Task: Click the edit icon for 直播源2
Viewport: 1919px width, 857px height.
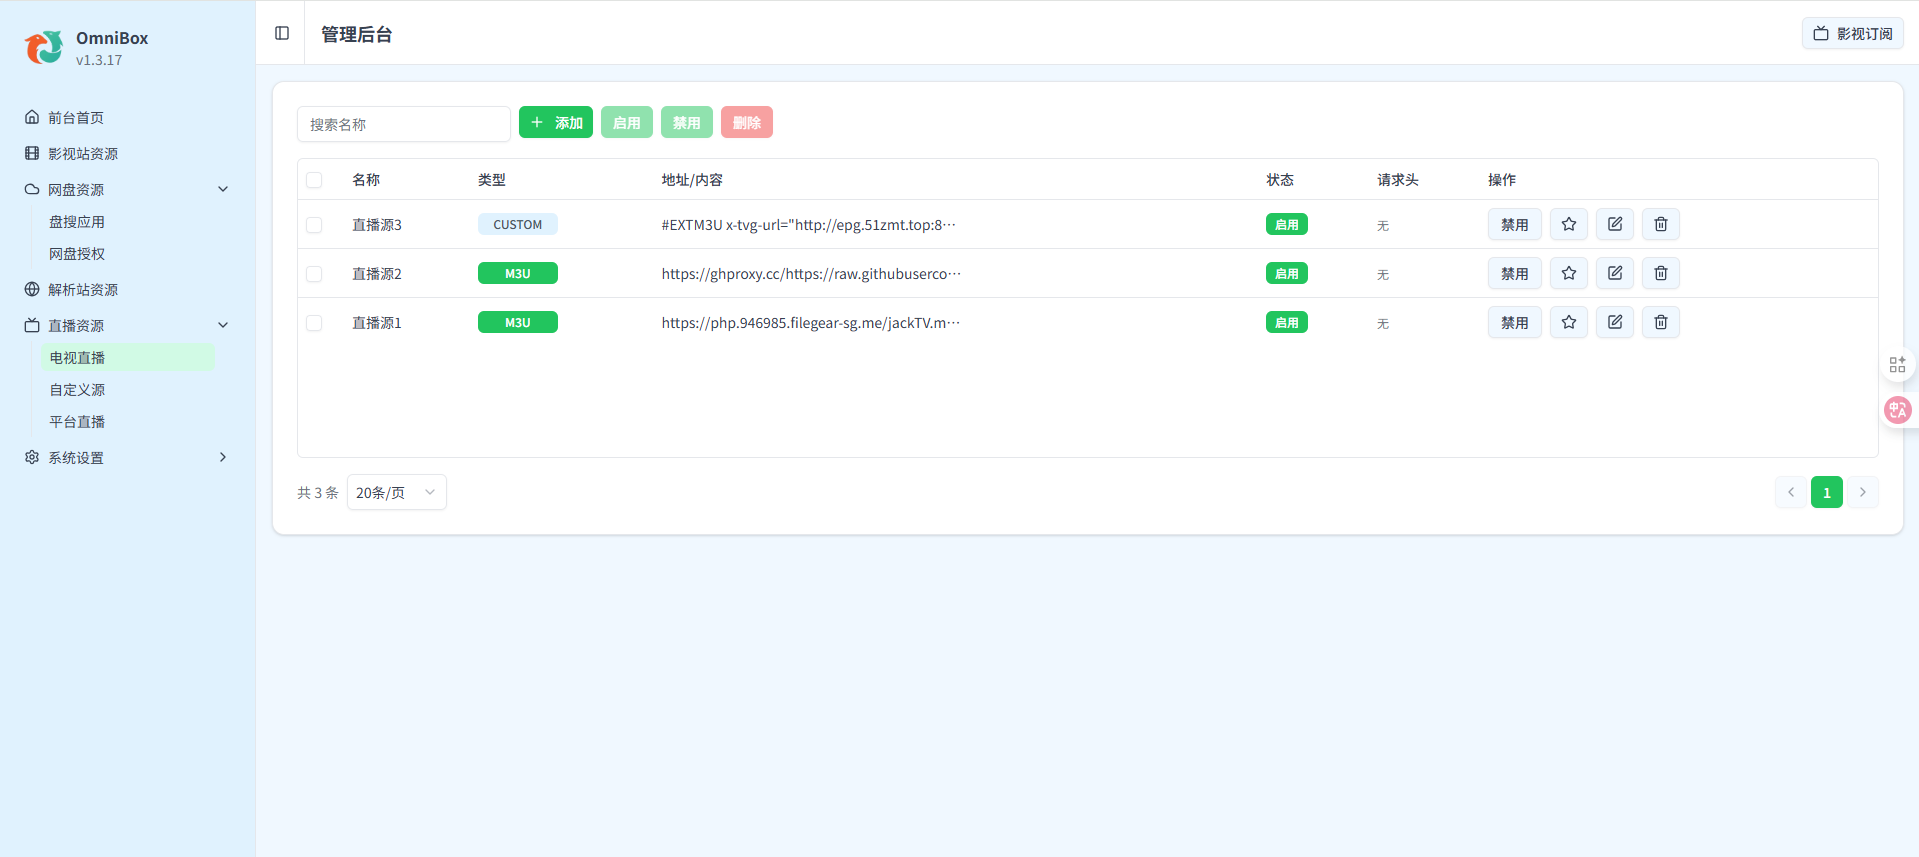Action: (x=1614, y=273)
